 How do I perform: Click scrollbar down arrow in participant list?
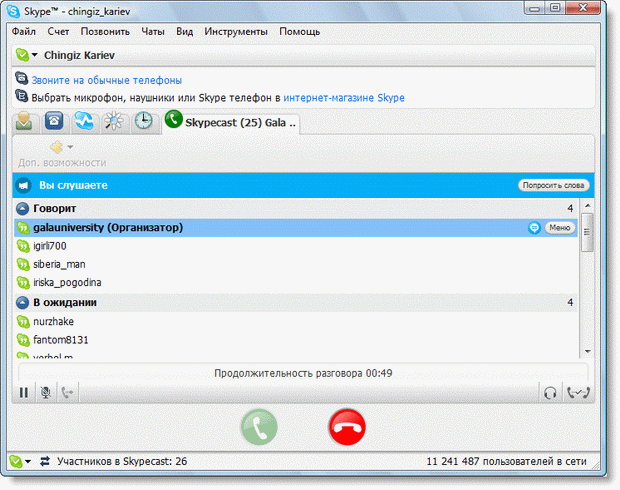tap(588, 352)
